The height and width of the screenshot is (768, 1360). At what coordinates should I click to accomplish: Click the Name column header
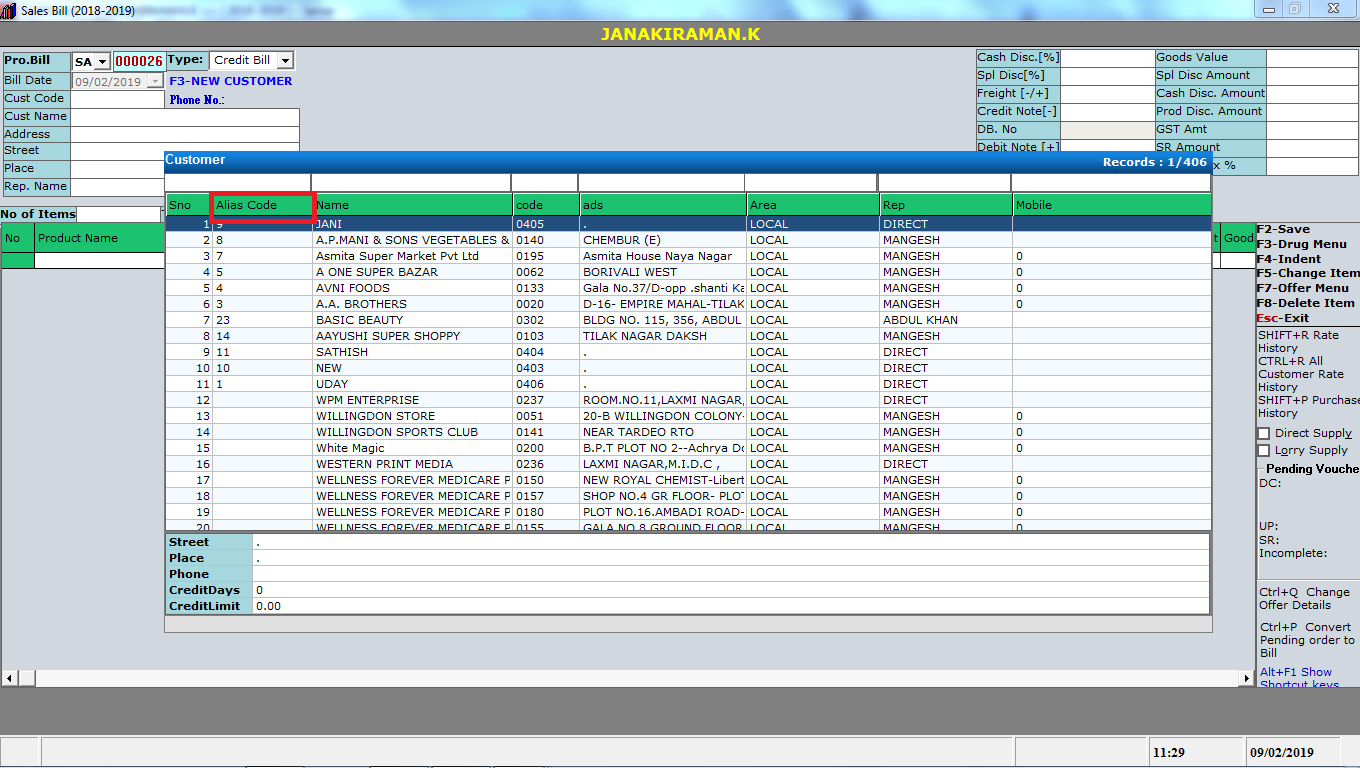(x=412, y=205)
